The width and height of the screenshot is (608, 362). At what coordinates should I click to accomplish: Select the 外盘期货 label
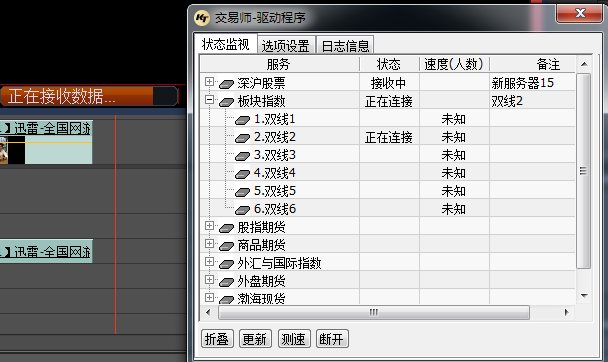click(261, 281)
